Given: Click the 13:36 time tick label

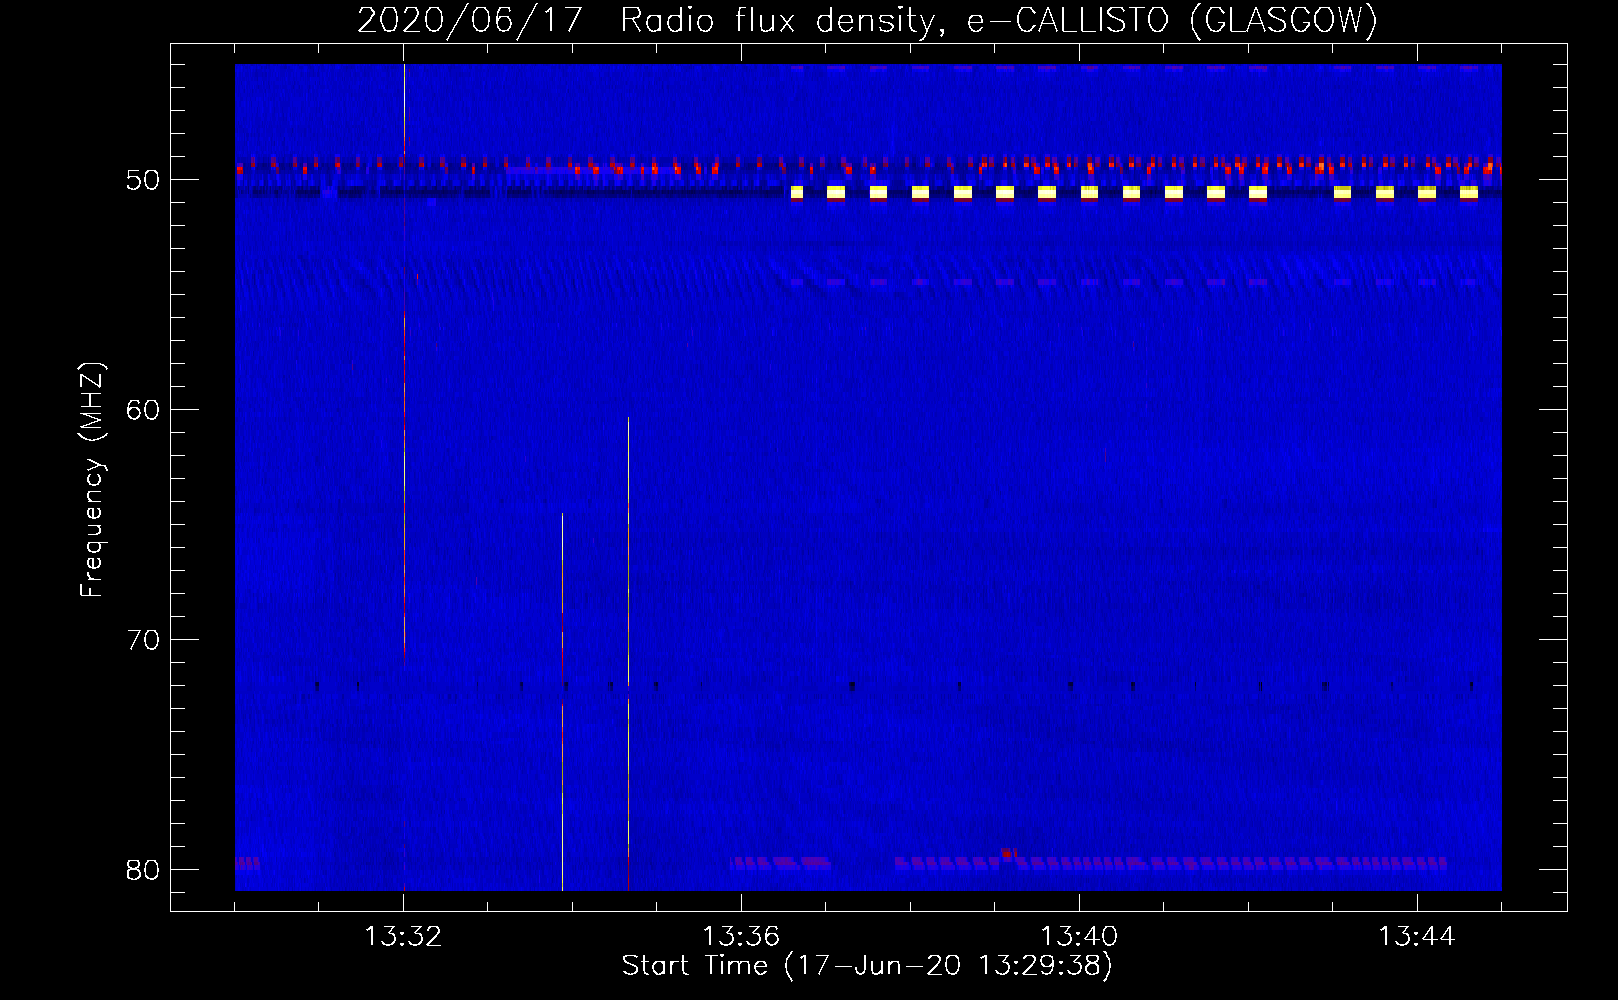Looking at the screenshot, I should coord(741,937).
